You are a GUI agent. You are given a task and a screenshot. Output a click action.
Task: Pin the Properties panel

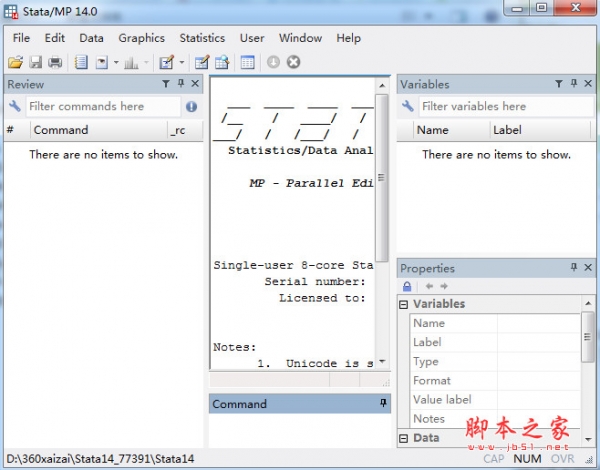(x=574, y=267)
